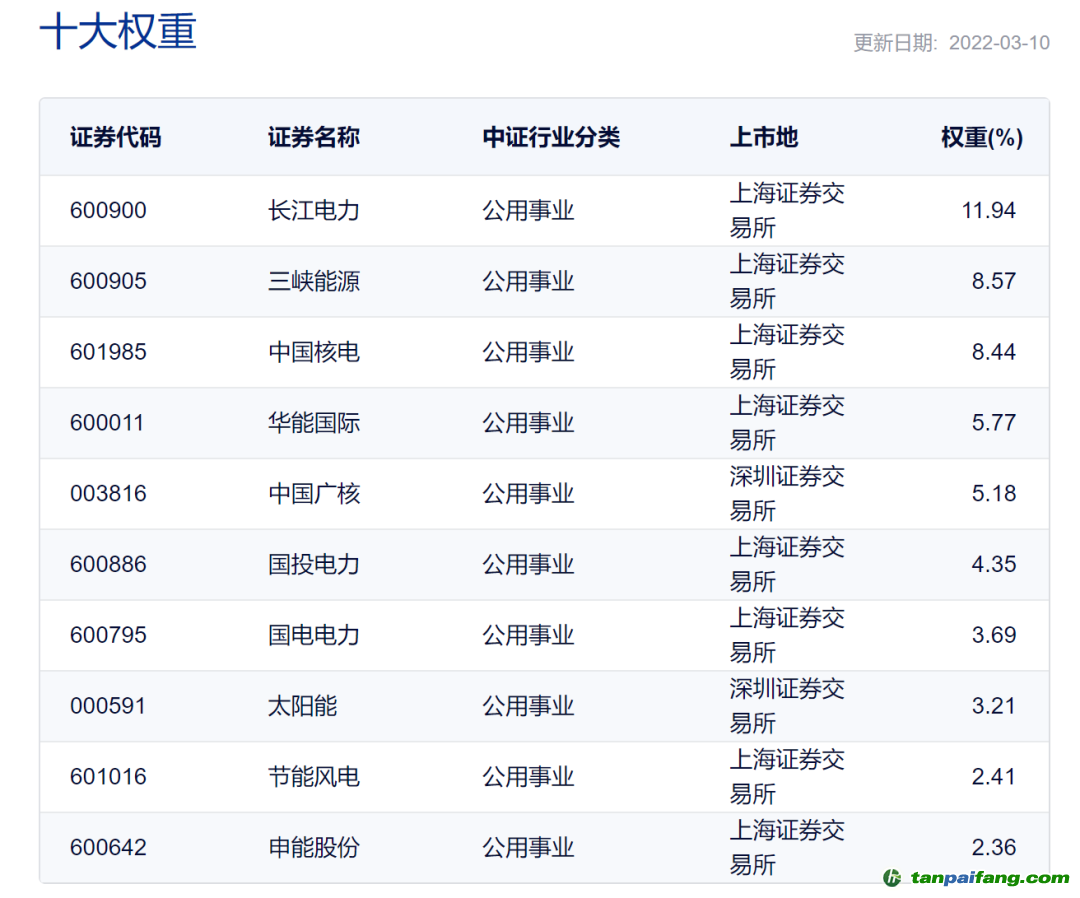Click the 更新日期 2022-03-10 text
1080x898 pixels.
tap(950, 43)
